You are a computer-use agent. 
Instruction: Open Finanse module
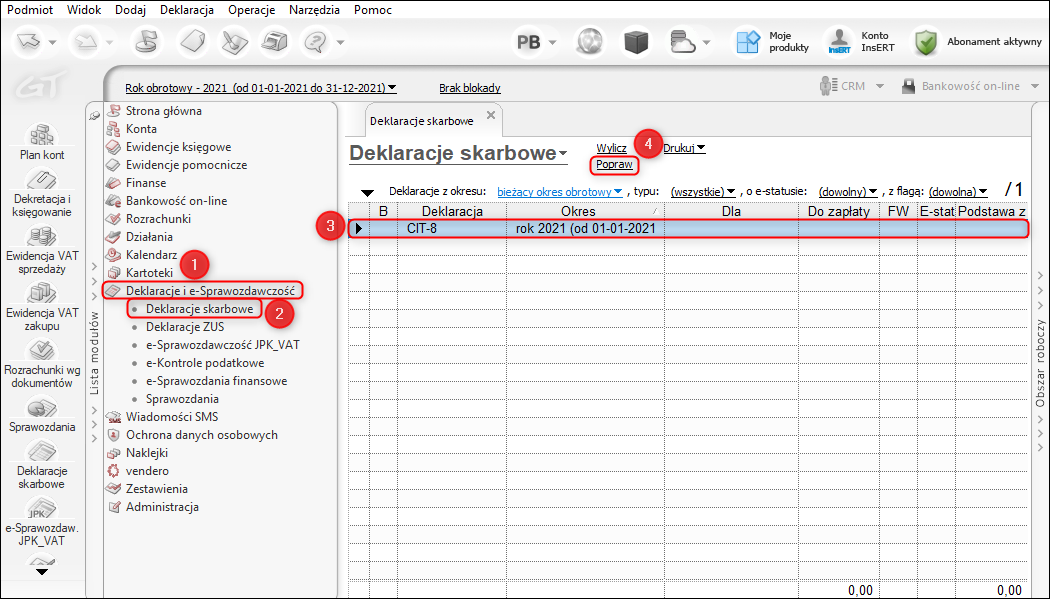tap(137, 183)
